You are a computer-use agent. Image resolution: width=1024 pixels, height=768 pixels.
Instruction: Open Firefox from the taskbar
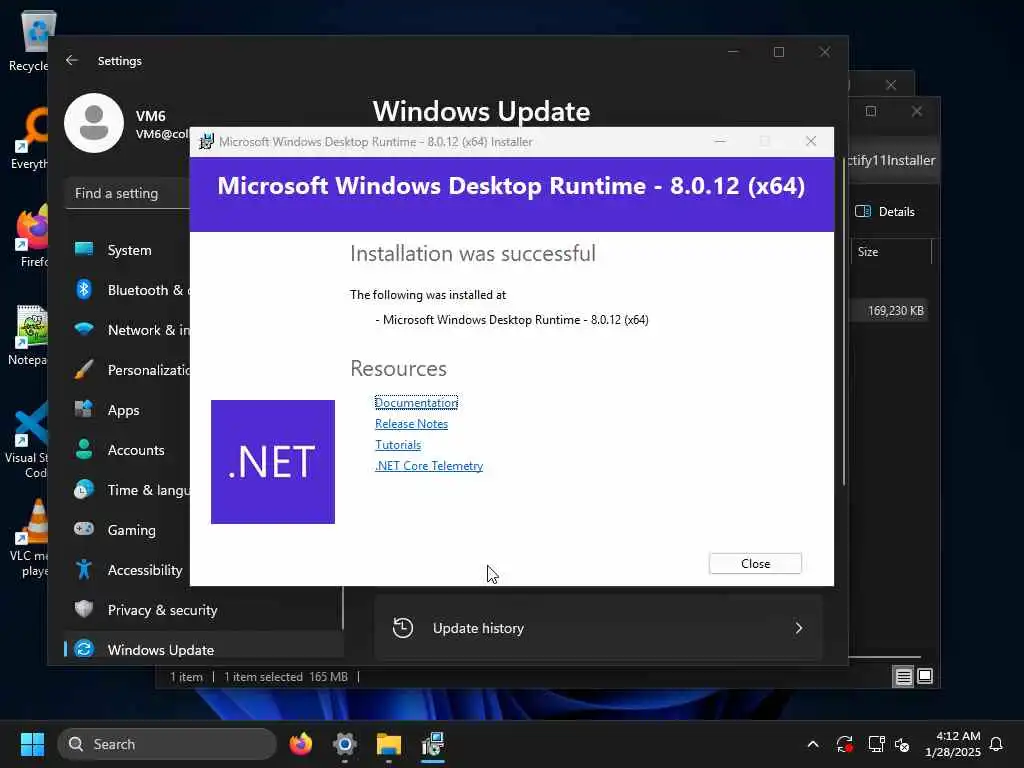[300, 744]
